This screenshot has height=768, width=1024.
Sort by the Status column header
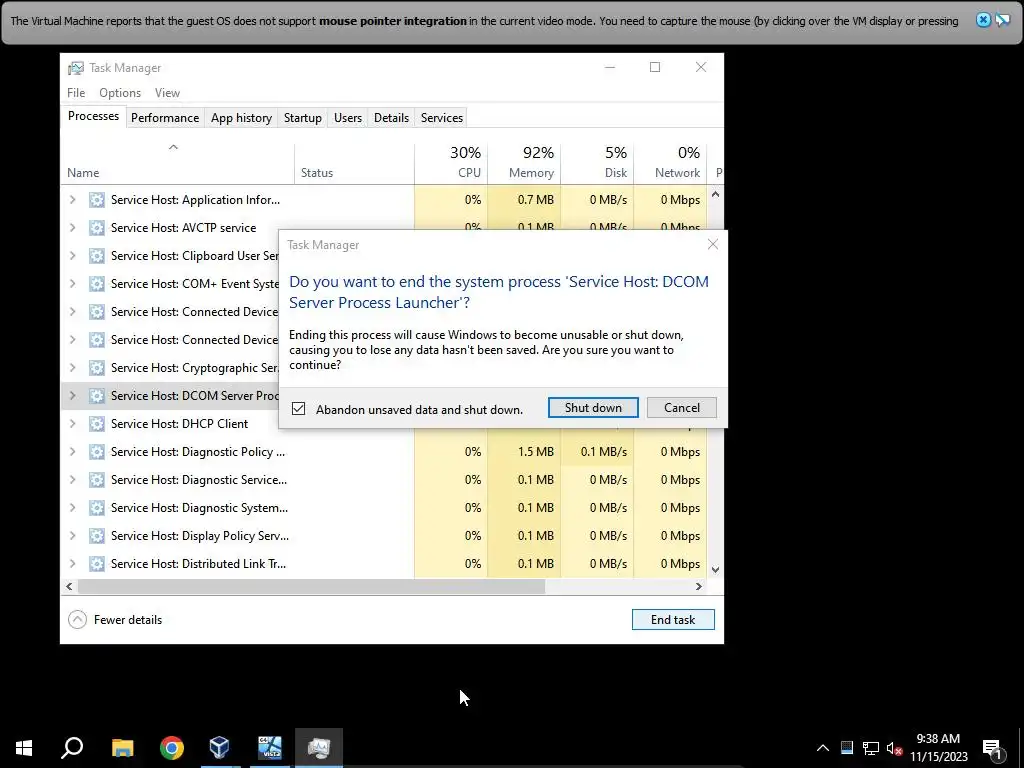(x=354, y=163)
